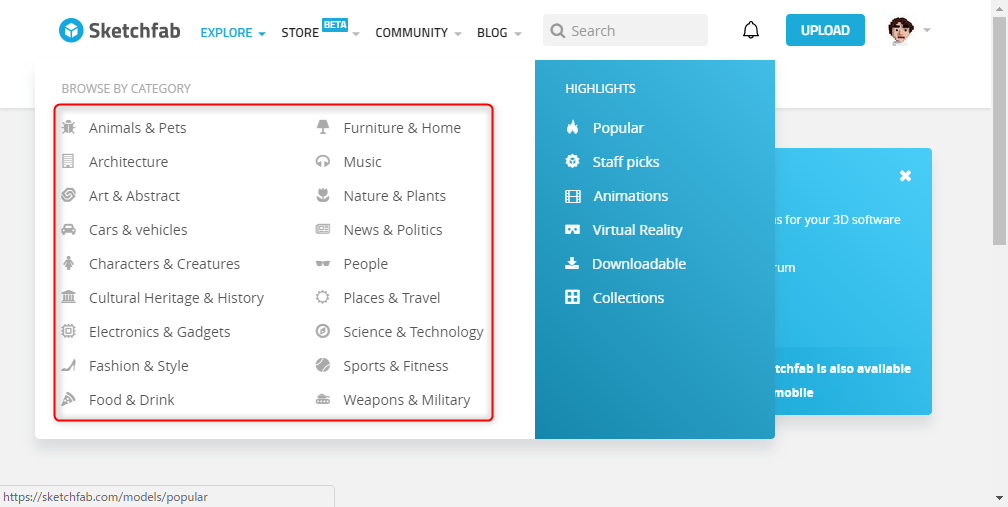Open Science & Technology category
Image resolution: width=1008 pixels, height=507 pixels.
tap(413, 332)
